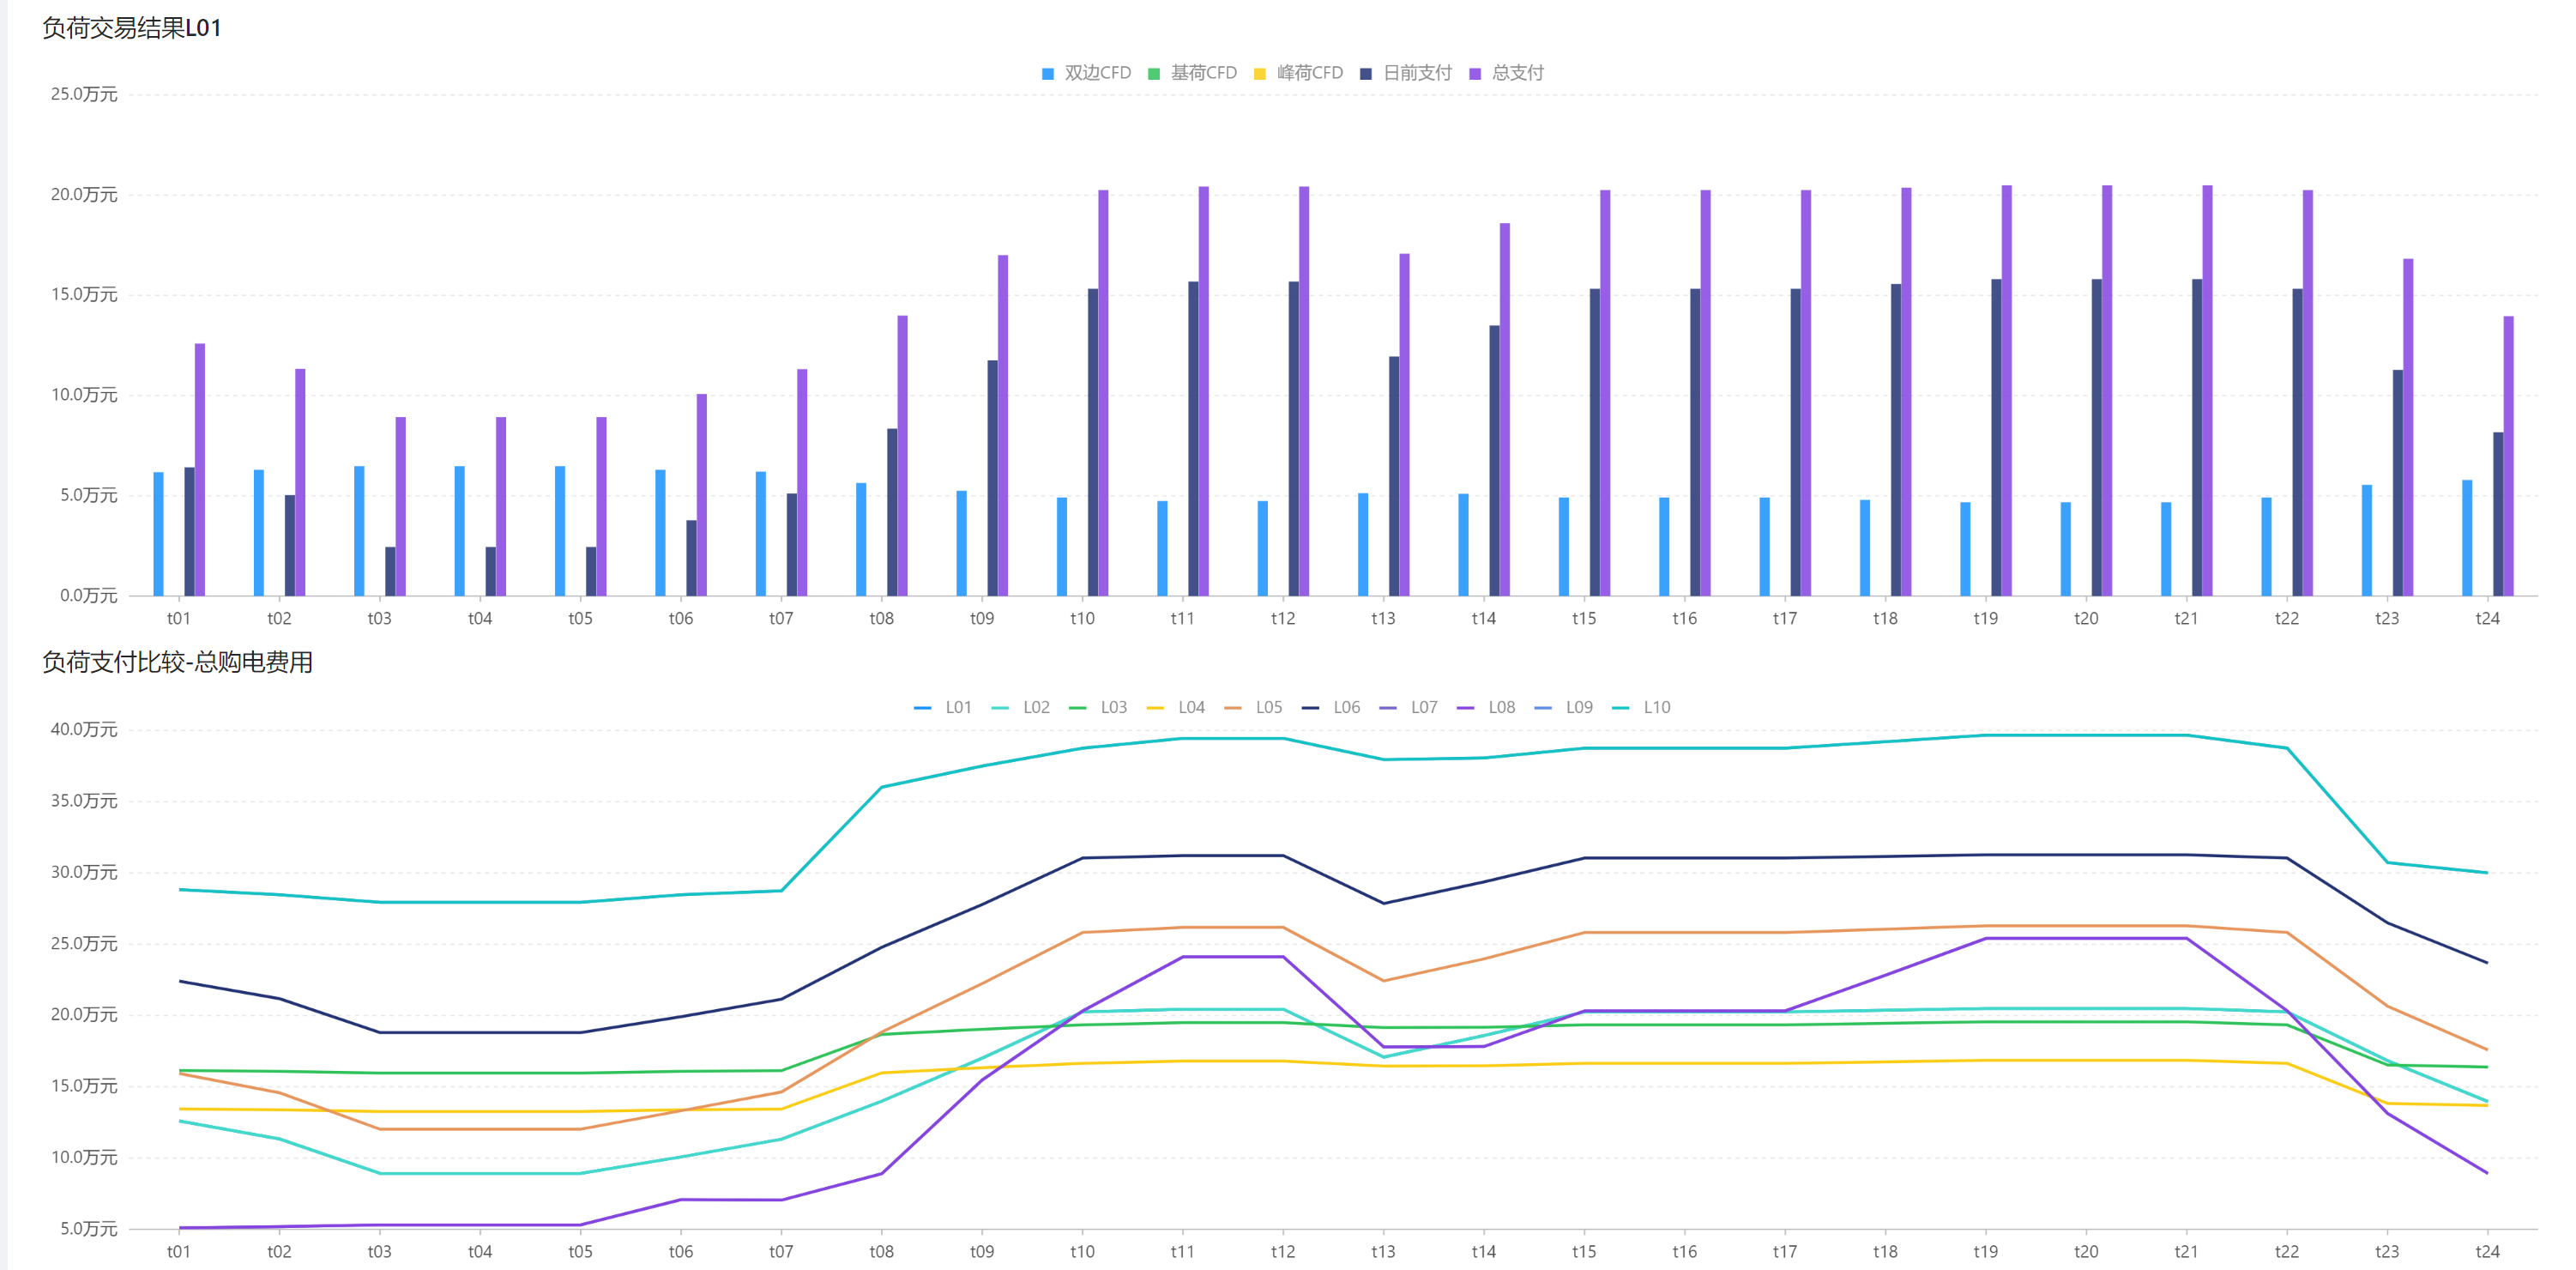Click the dark 日前支付 bar at t12
2576x1270 pixels.
coord(1294,438)
